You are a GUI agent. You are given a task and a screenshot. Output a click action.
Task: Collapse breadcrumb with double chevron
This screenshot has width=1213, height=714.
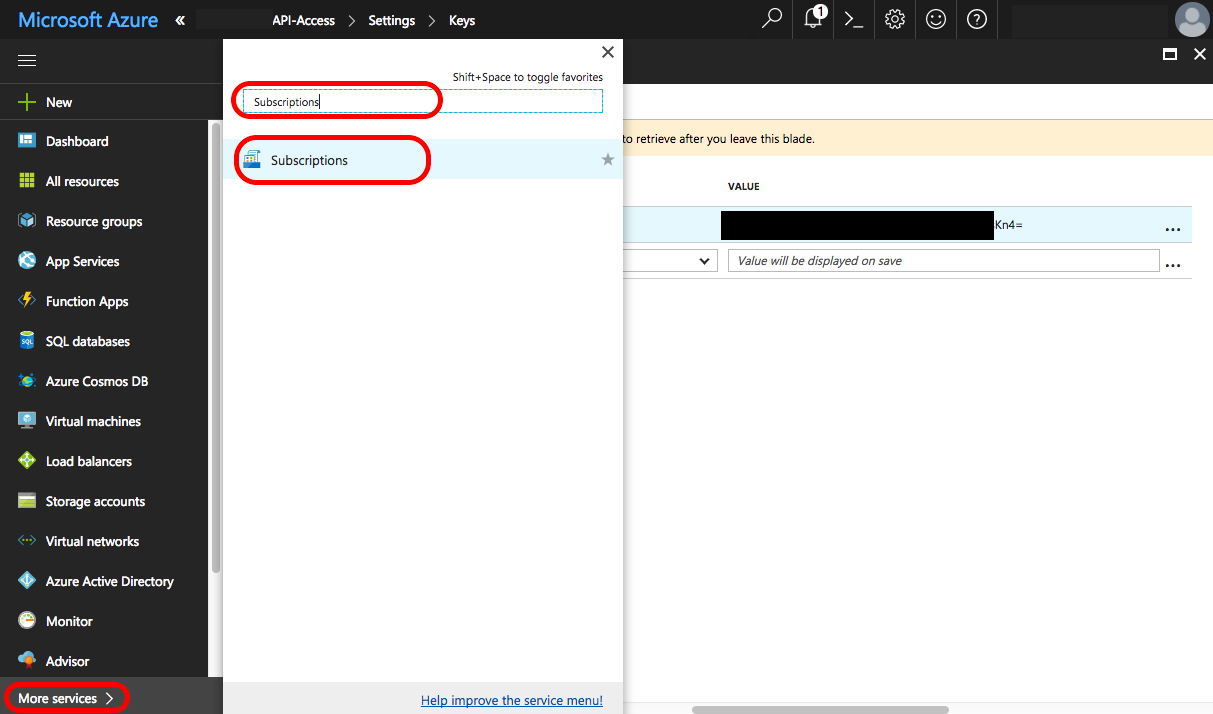click(x=180, y=20)
